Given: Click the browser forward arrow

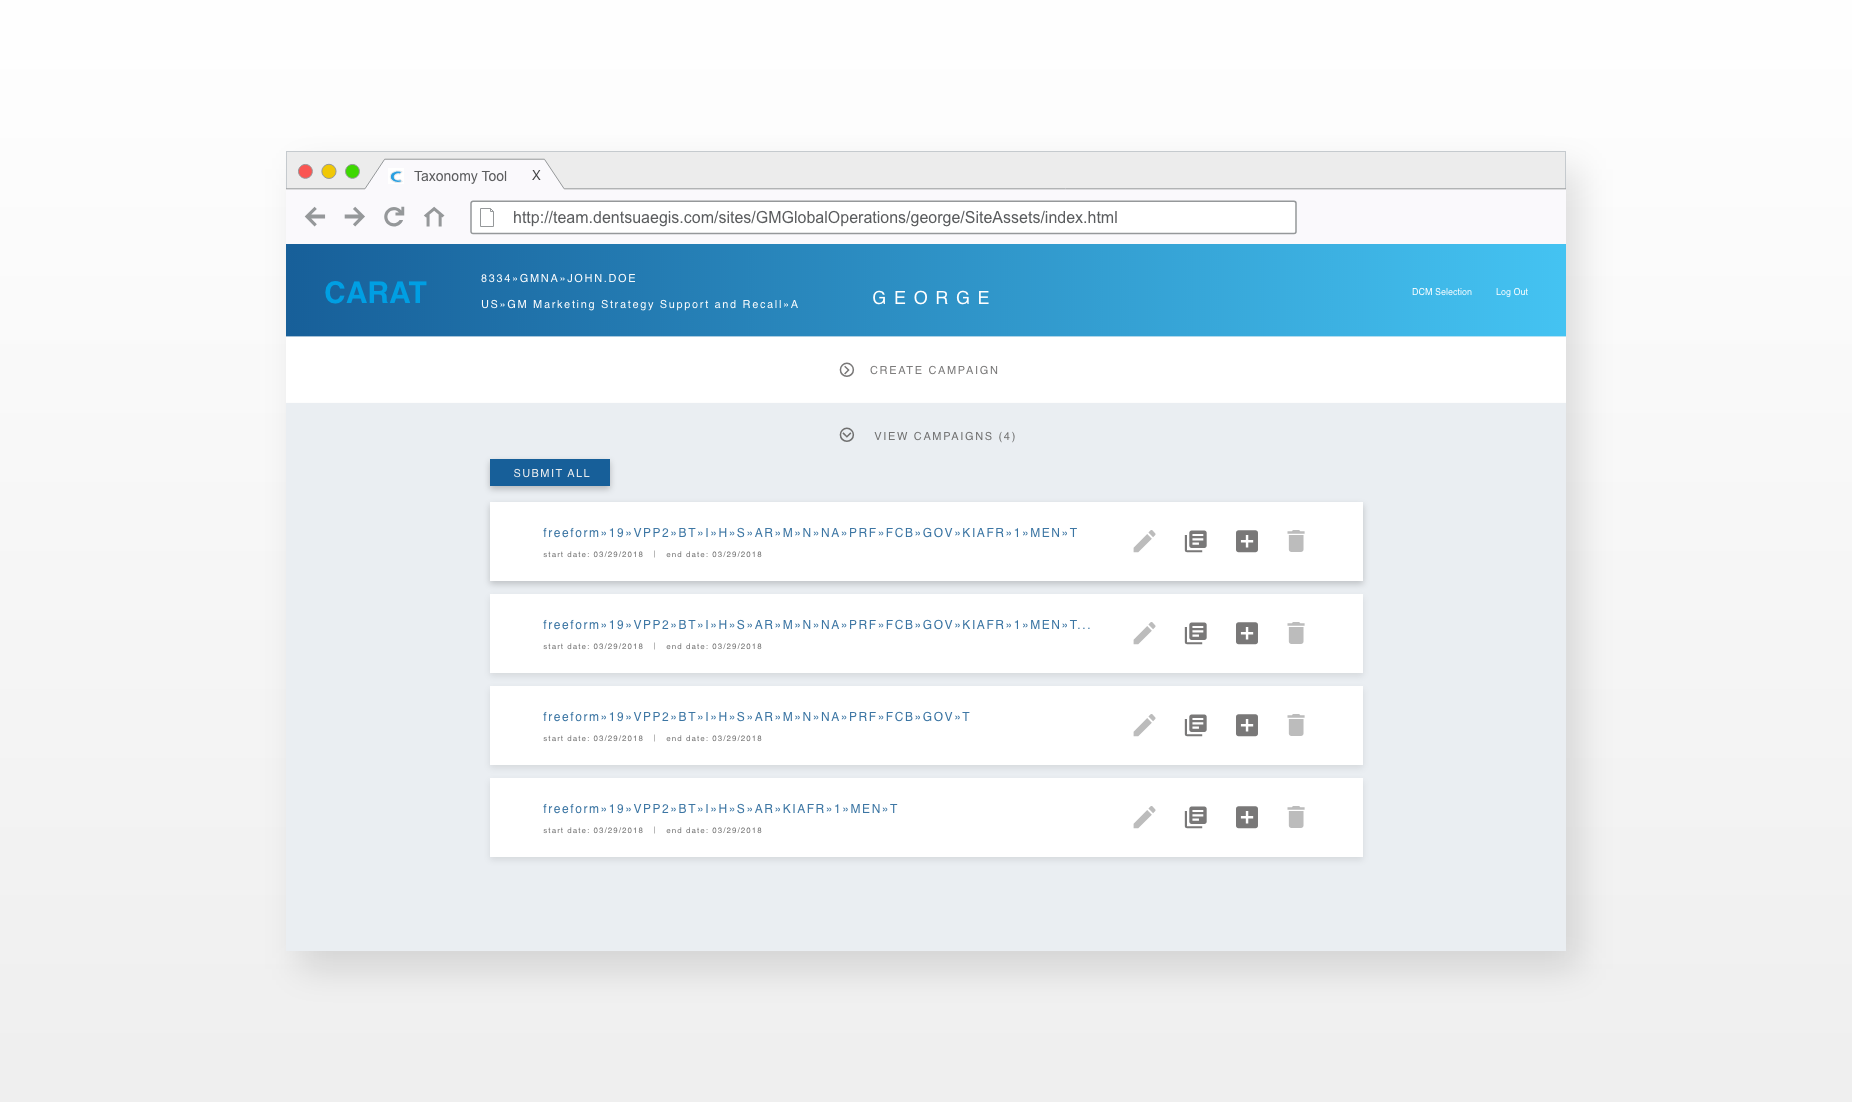Looking at the screenshot, I should [354, 217].
